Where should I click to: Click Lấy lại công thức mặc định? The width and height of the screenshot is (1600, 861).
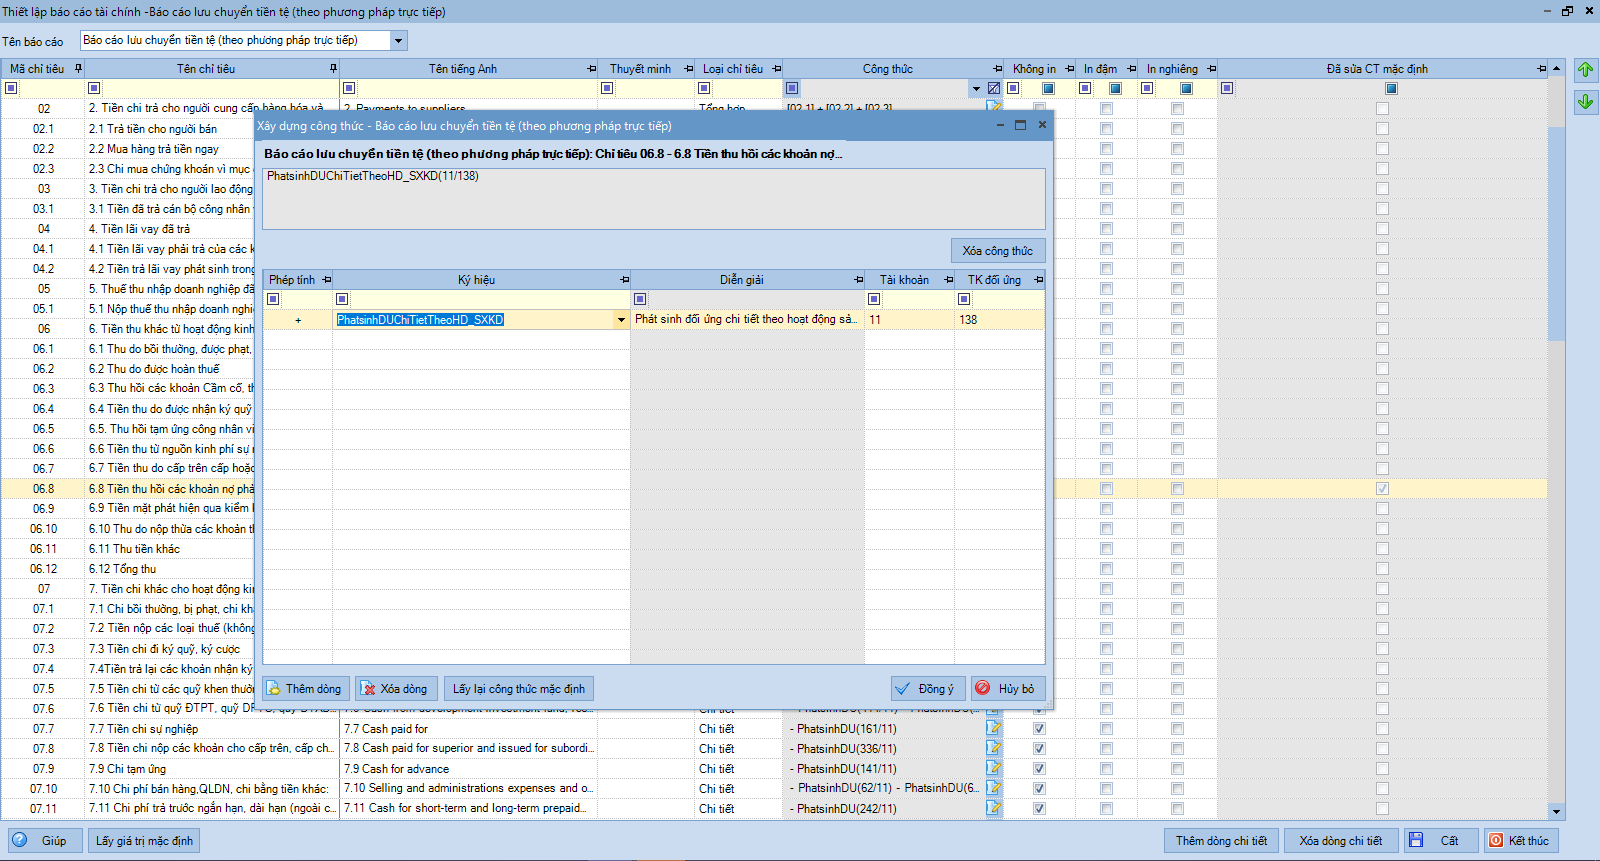click(519, 689)
